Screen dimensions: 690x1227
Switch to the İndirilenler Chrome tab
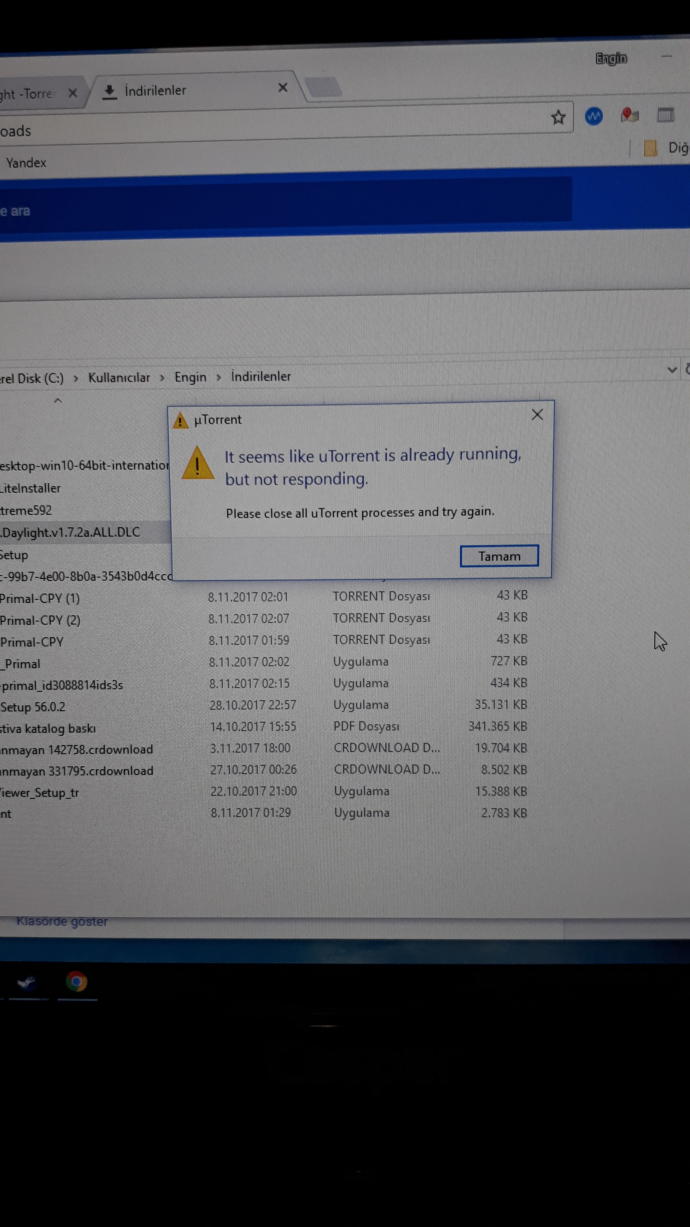pyautogui.click(x=155, y=90)
